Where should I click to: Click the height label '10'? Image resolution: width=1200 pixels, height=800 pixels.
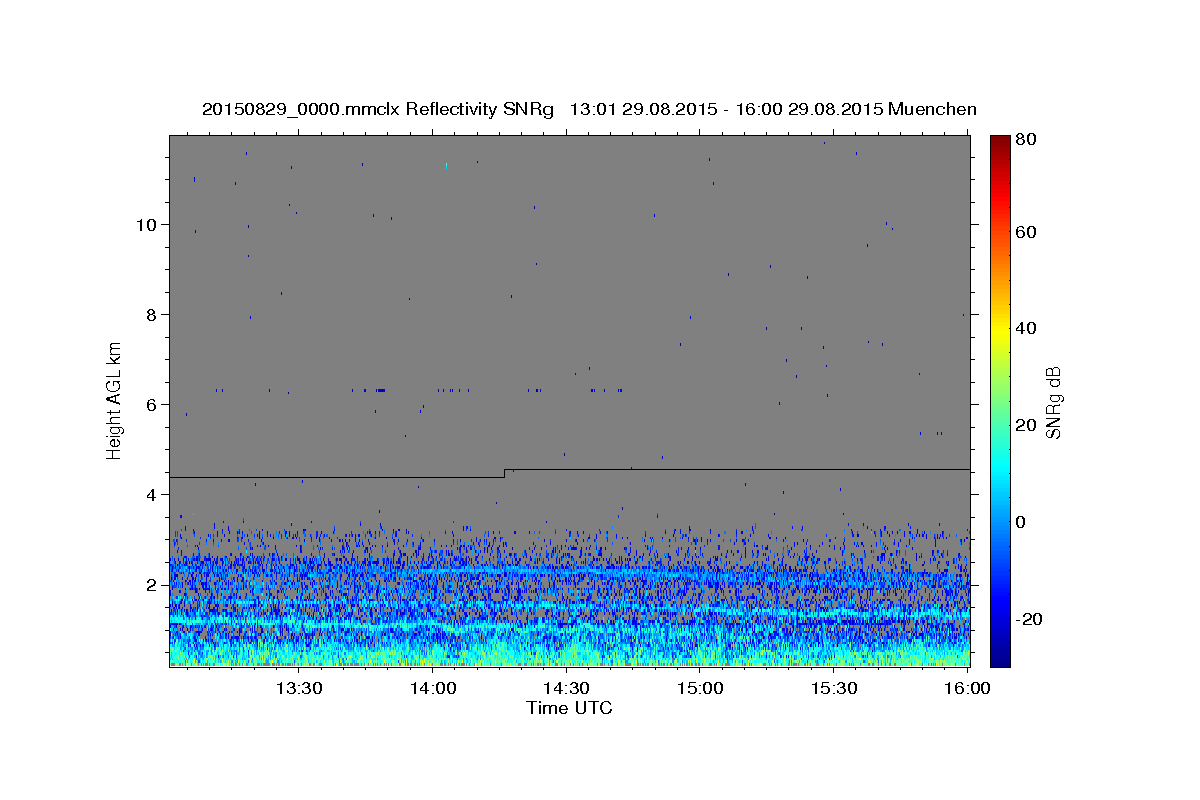[149, 224]
